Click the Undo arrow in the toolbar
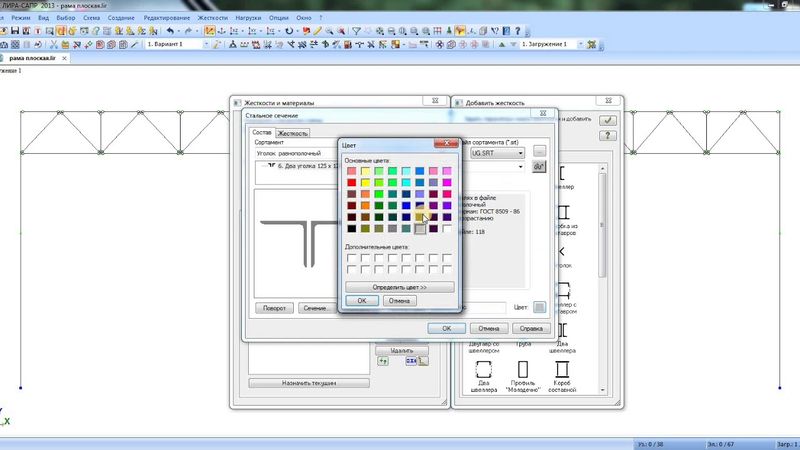Image resolution: width=800 pixels, height=450 pixels. [171, 31]
